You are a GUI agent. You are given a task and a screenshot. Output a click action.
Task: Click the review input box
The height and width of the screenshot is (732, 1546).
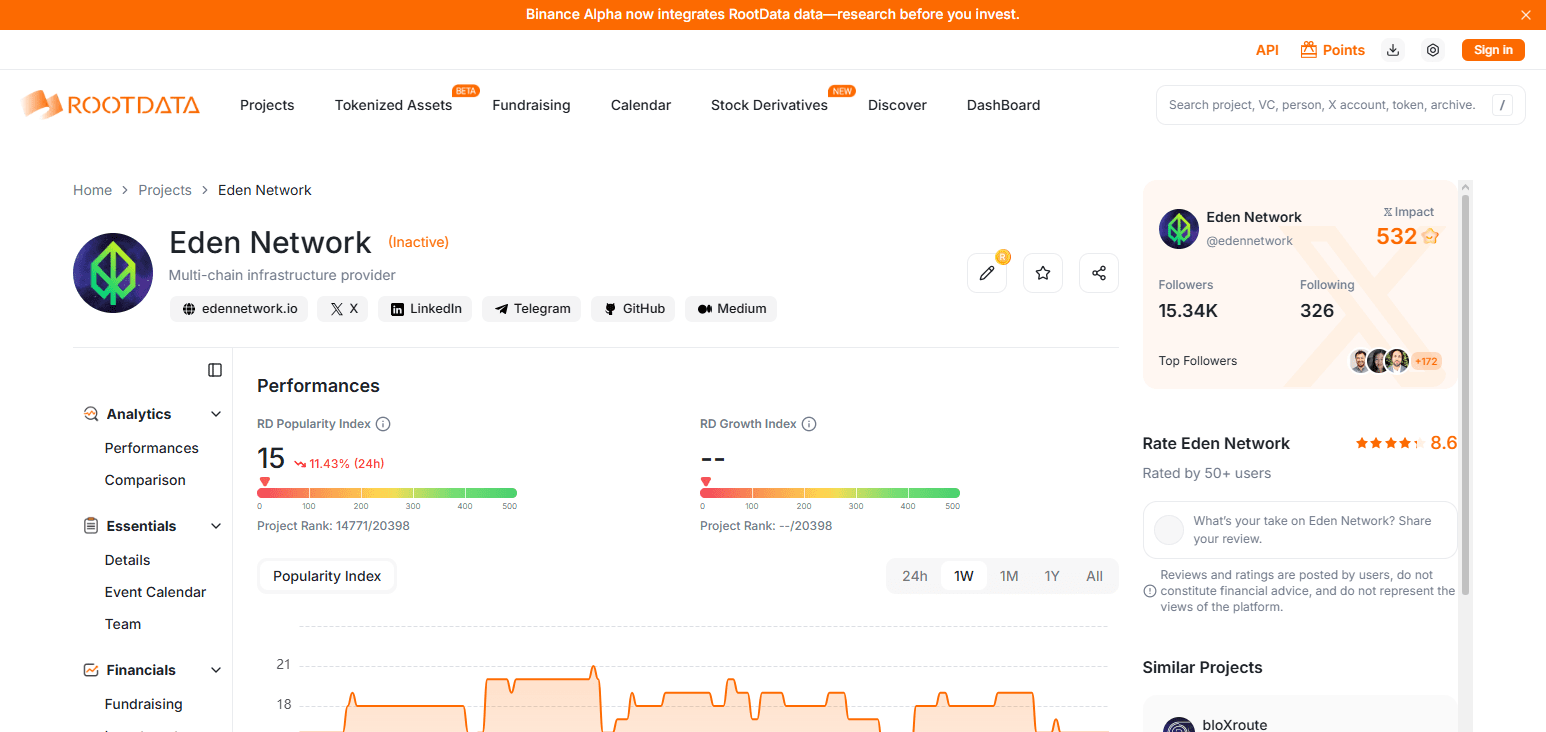pyautogui.click(x=1300, y=530)
